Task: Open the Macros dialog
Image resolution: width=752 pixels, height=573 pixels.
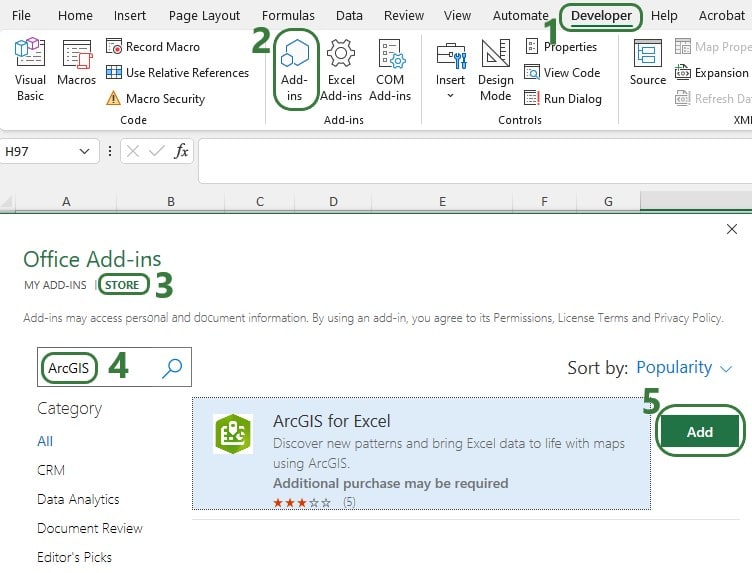Action: point(76,64)
